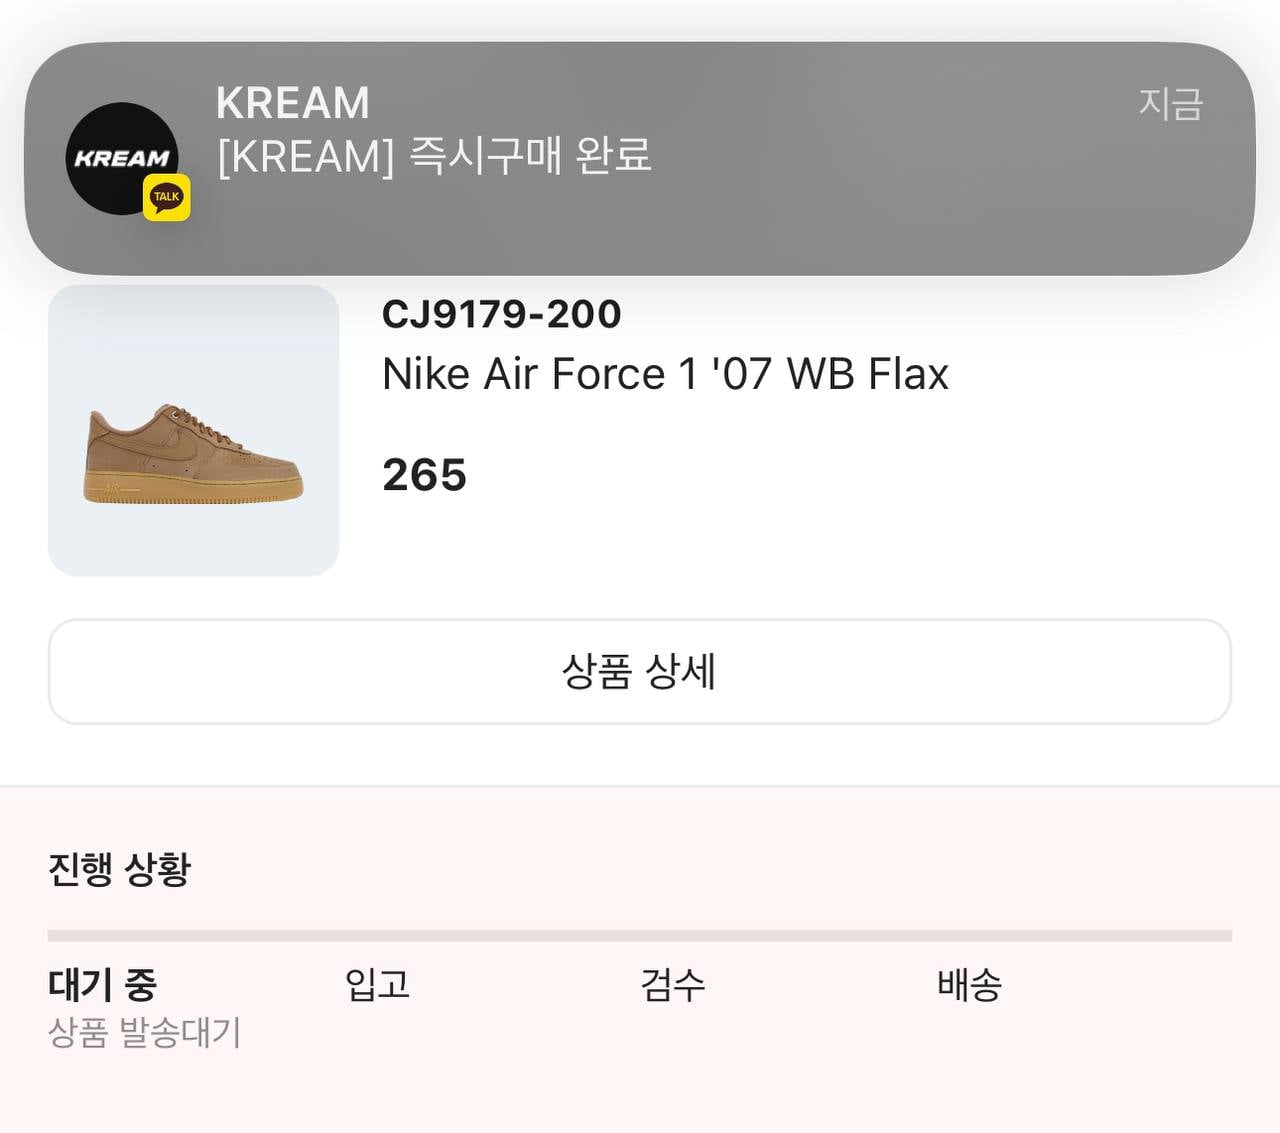The height and width of the screenshot is (1133, 1280).
Task: Select the 검수 status step
Action: click(x=673, y=984)
